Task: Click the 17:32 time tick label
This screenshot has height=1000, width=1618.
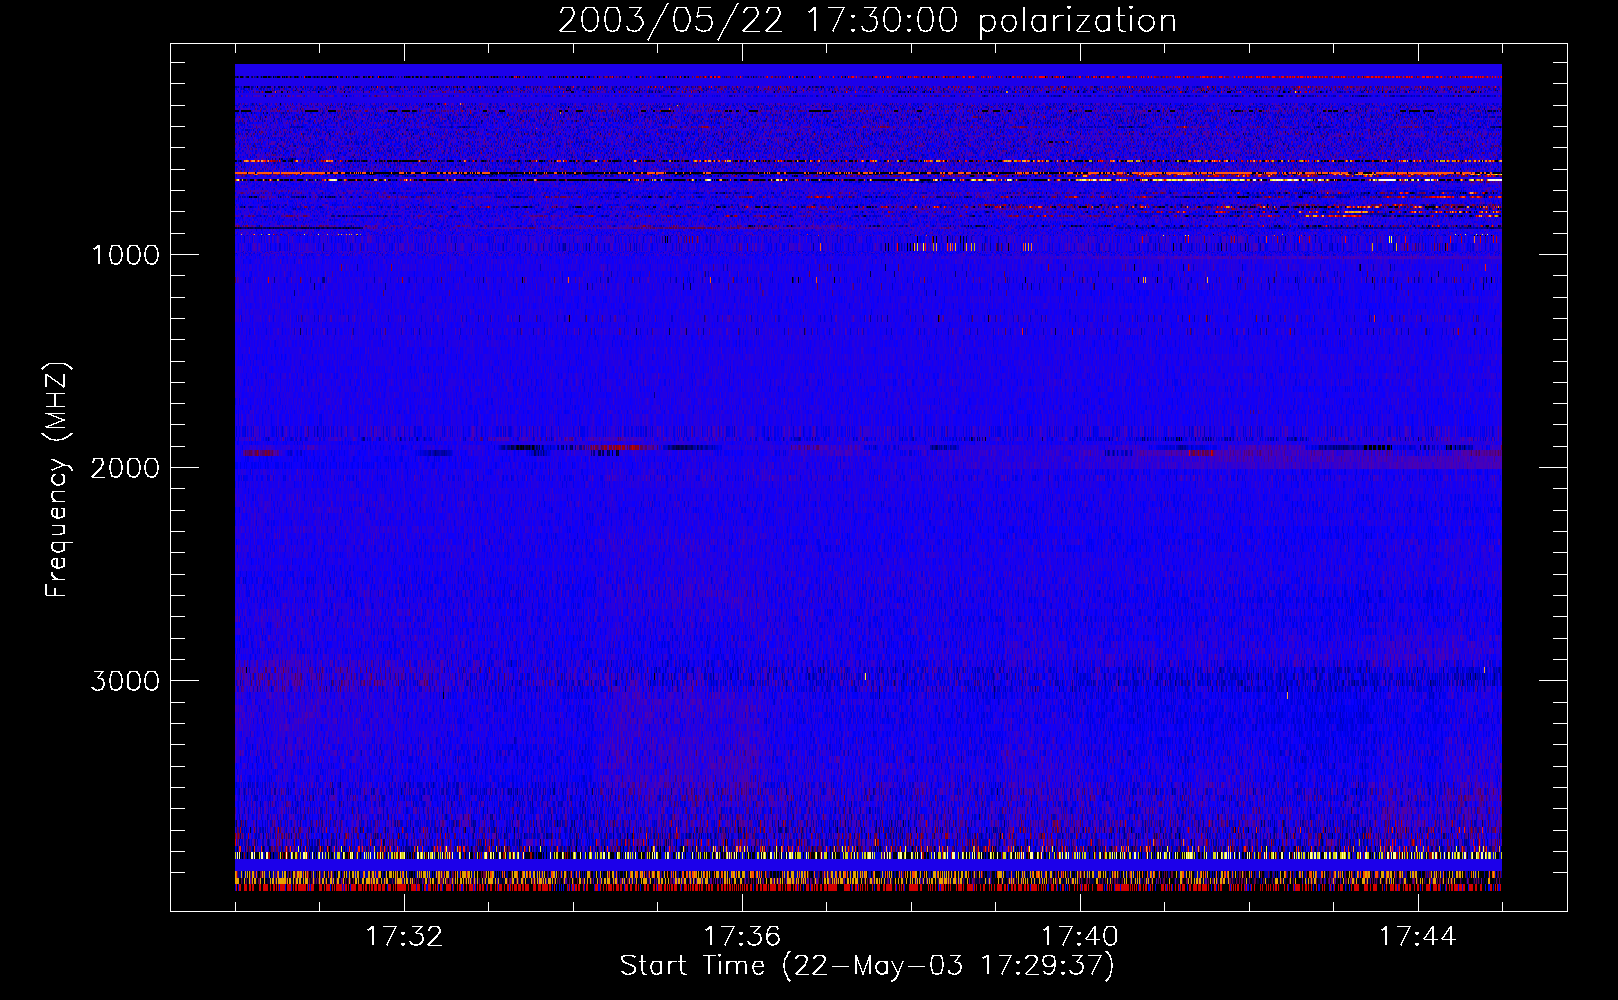Action: tap(404, 937)
